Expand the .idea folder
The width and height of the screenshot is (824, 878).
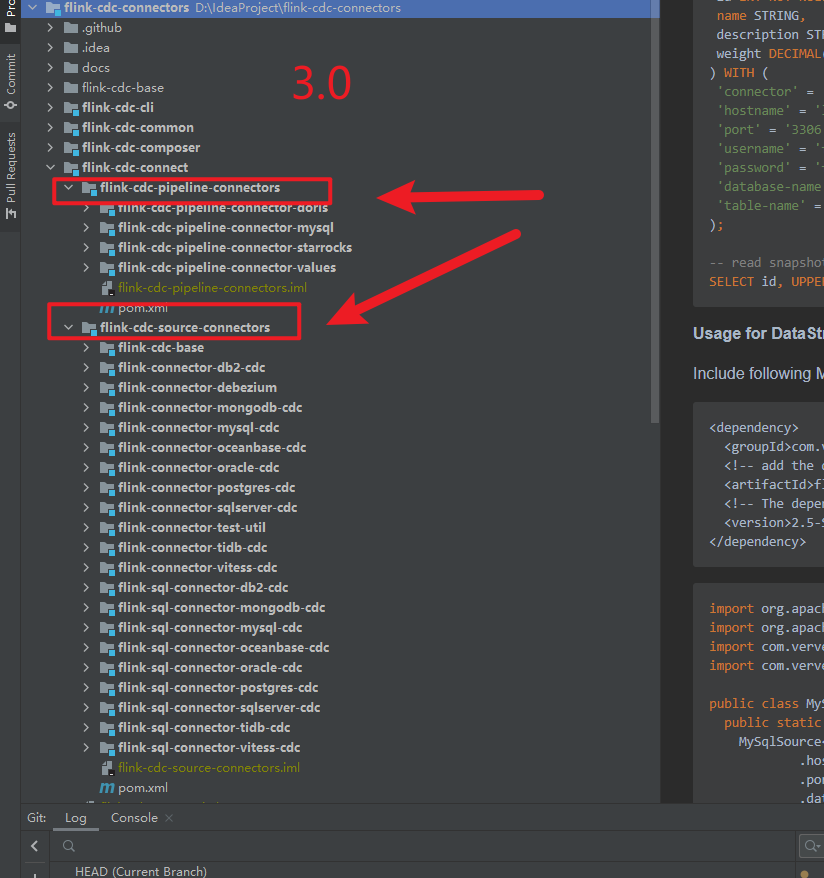coord(50,48)
